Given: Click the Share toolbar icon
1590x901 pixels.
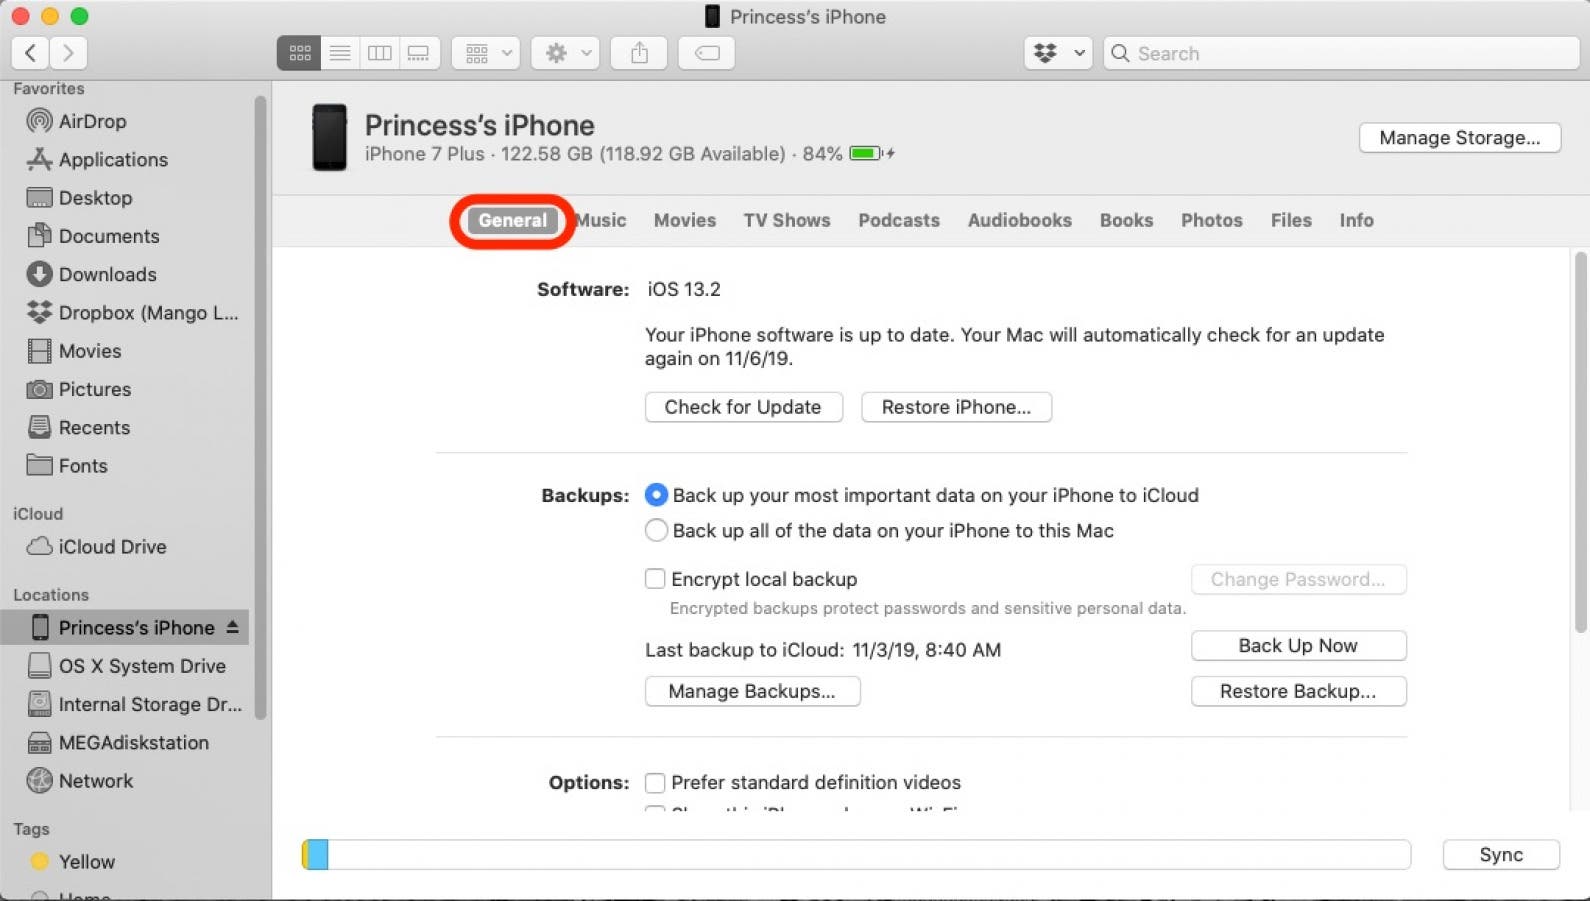Looking at the screenshot, I should point(640,53).
